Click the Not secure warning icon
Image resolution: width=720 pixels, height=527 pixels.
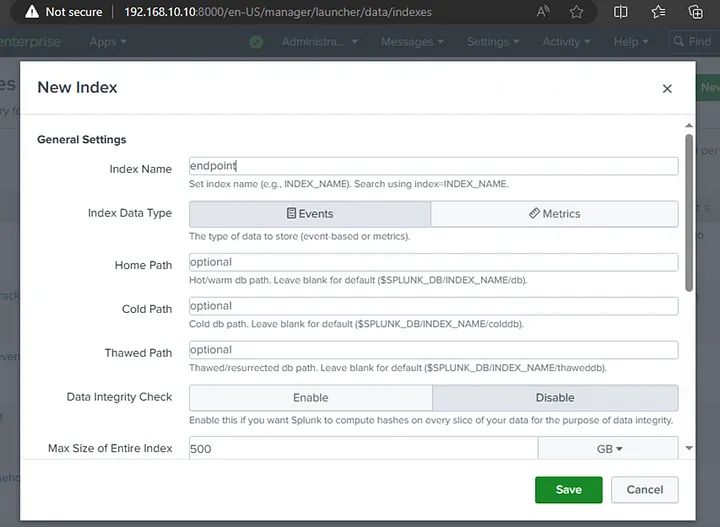click(32, 11)
